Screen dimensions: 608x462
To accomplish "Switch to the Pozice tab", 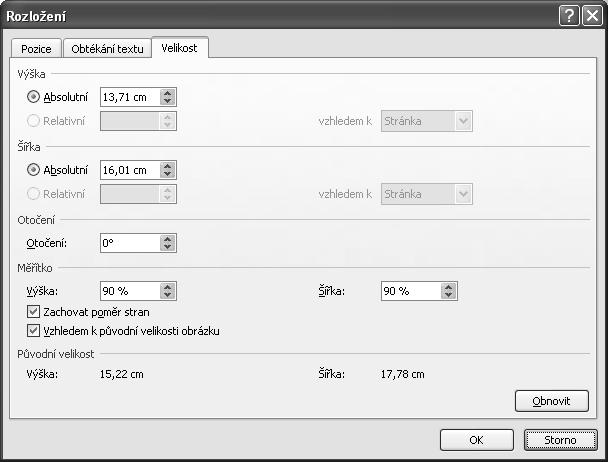I will tap(36, 49).
